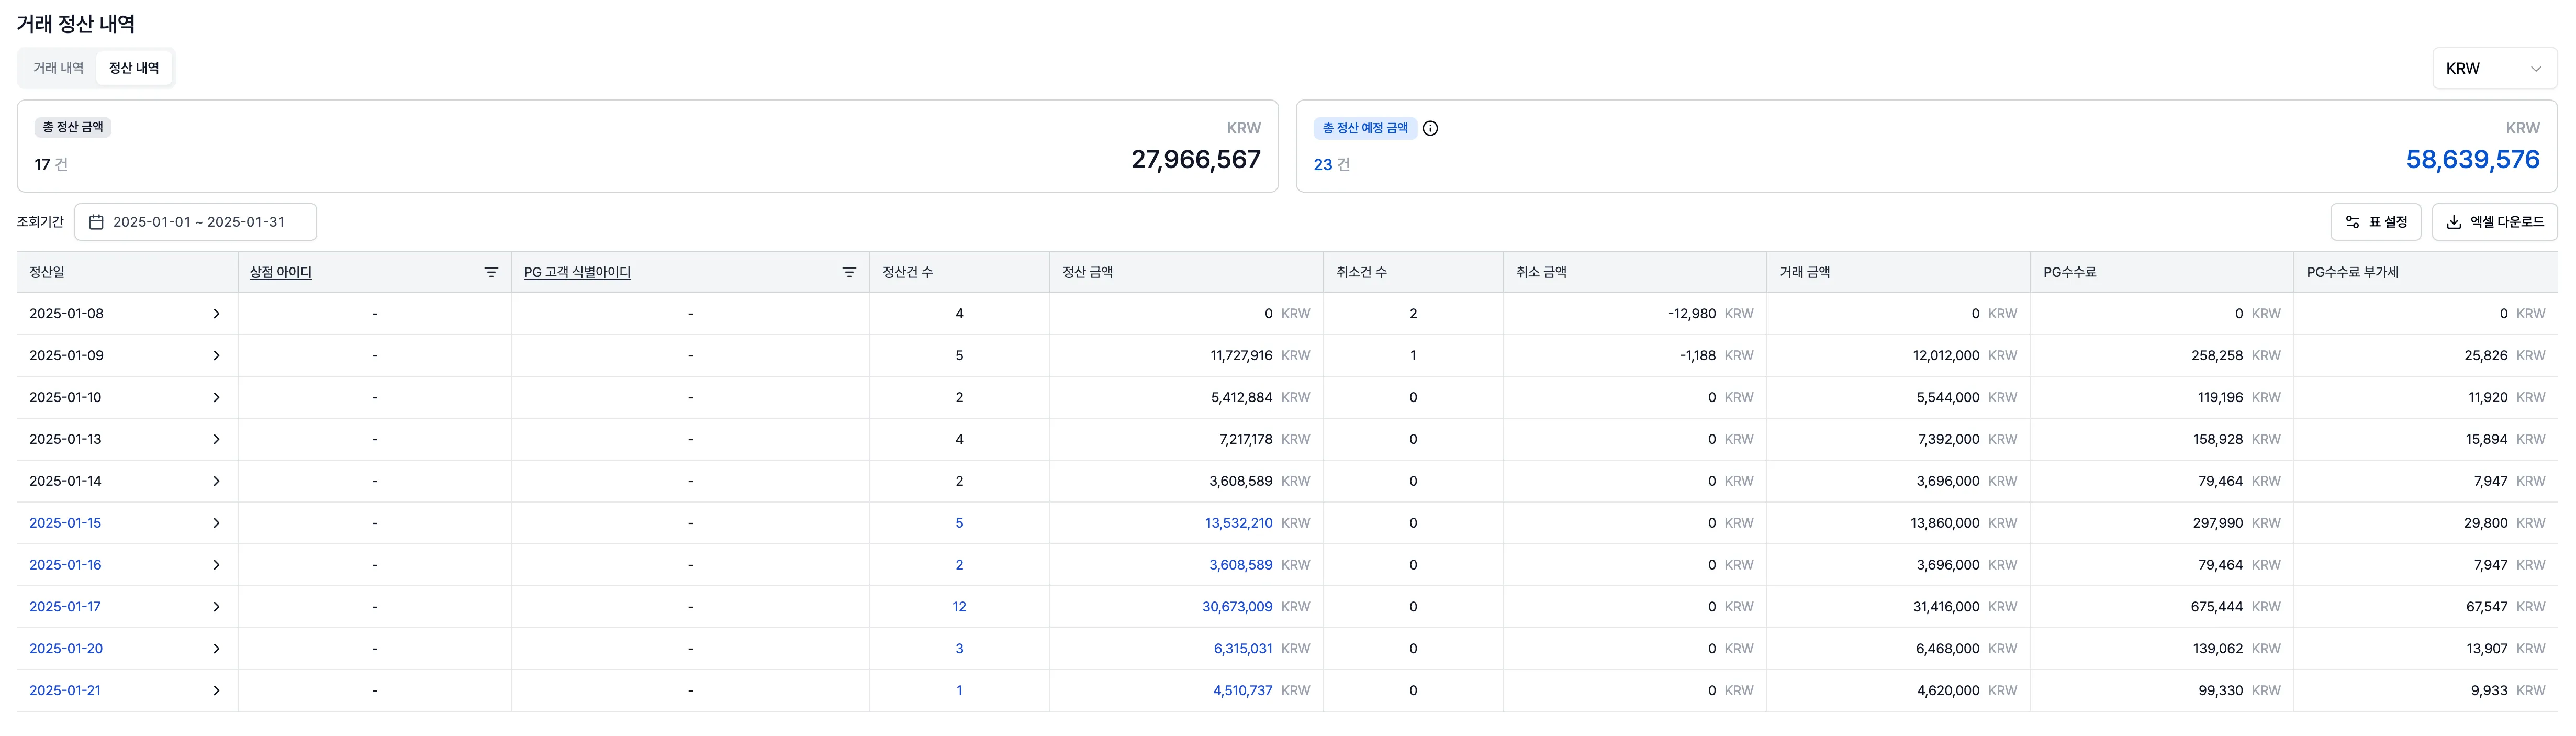Click 엑셀 다운로드 download button

2494,222
